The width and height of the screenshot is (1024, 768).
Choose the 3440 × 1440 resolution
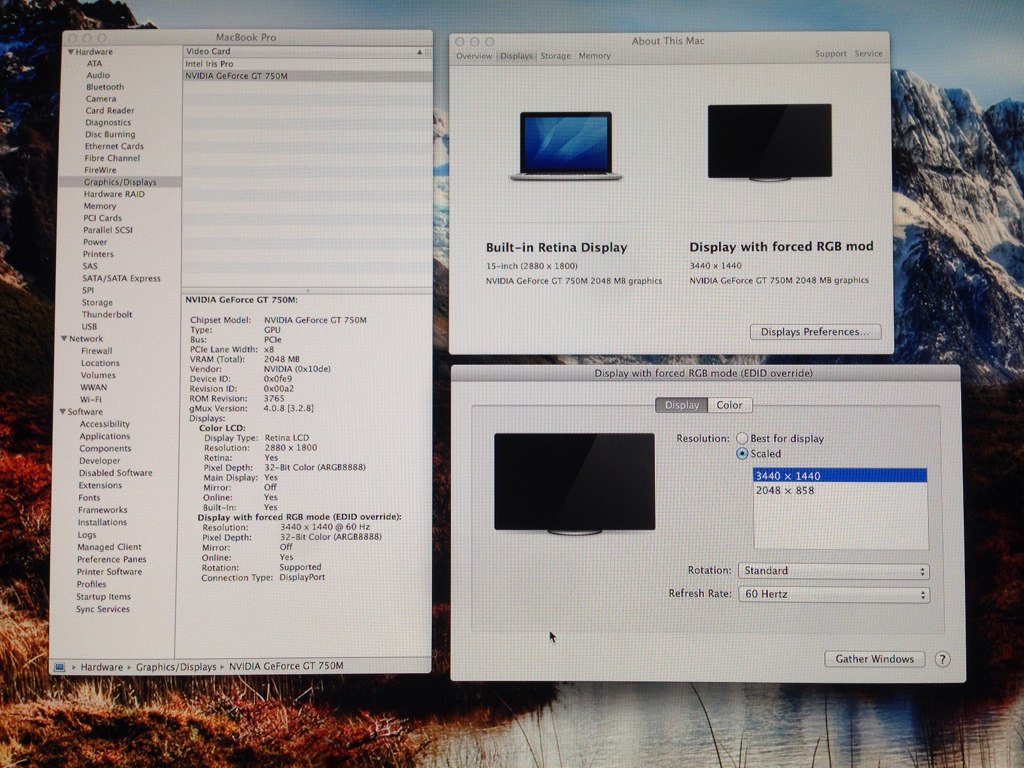(x=840, y=476)
